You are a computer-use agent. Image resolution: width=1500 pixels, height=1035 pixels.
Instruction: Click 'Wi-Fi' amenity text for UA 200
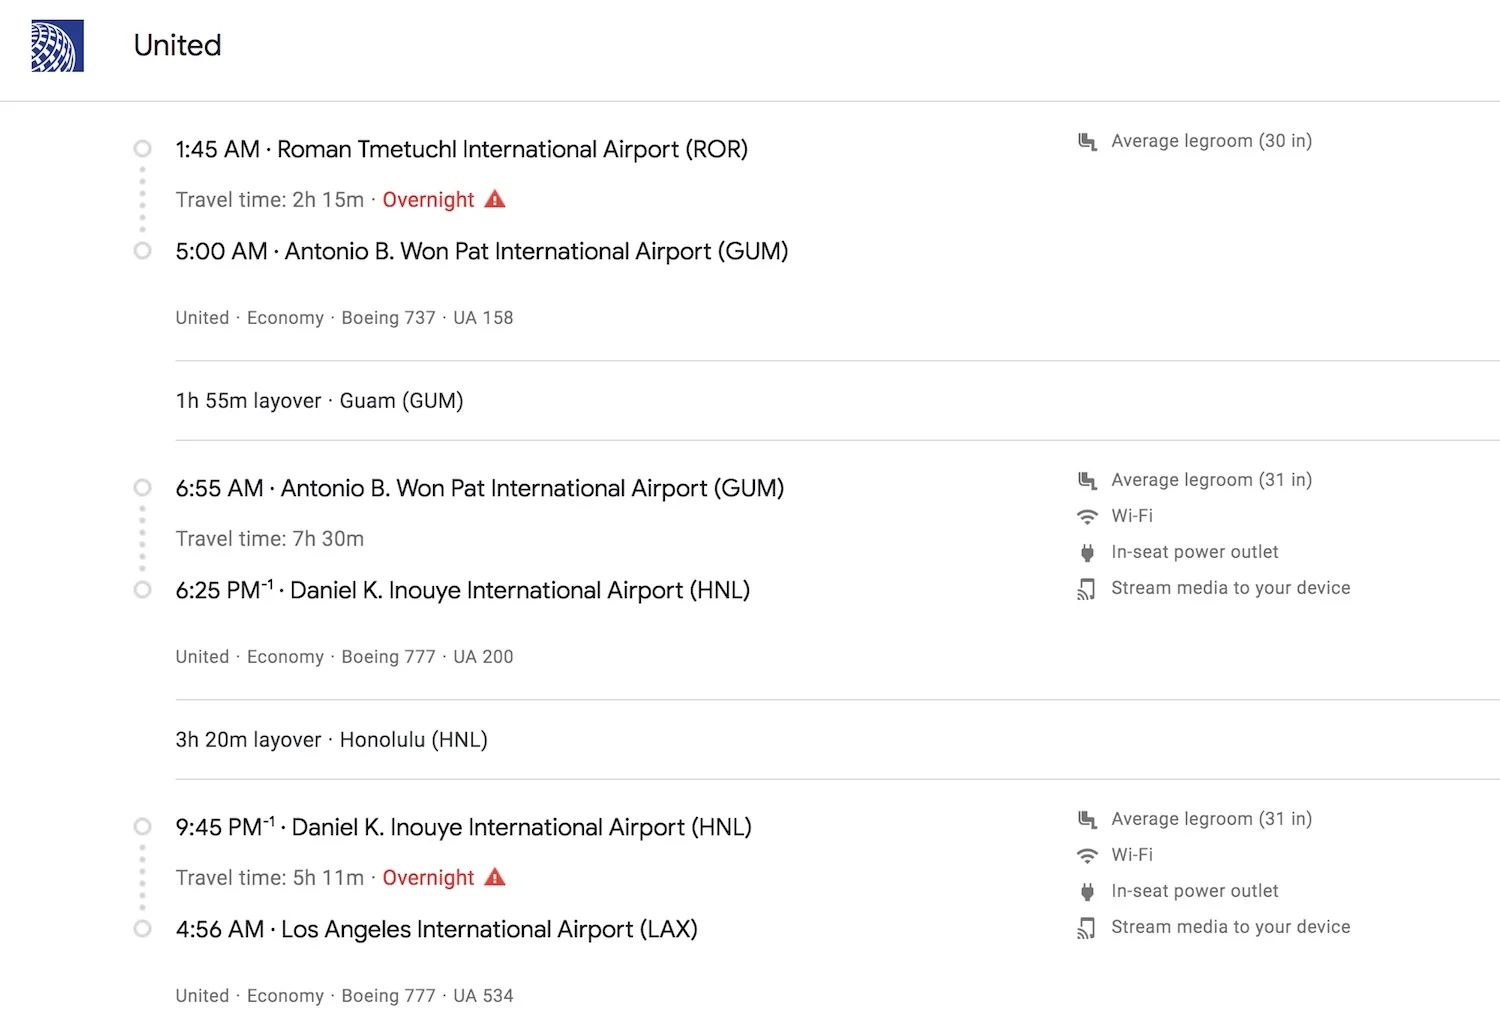(x=1132, y=516)
